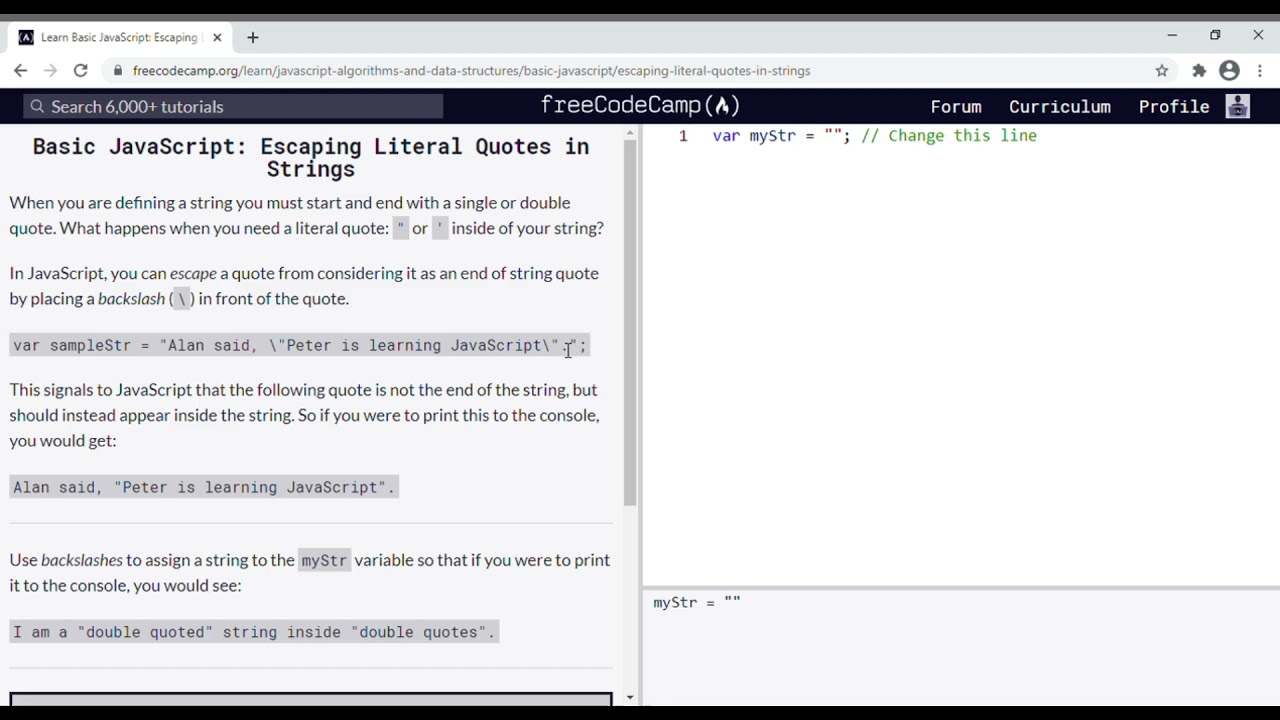The height and width of the screenshot is (720, 1280).
Task: Restore down the Chrome window
Action: 1215,35
